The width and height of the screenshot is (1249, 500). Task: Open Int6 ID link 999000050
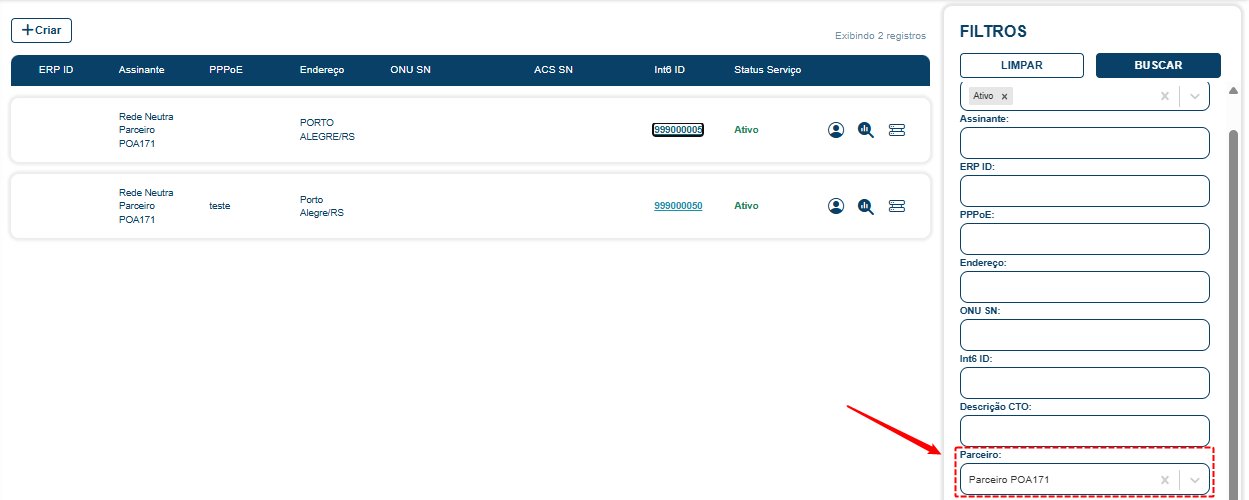(678, 206)
